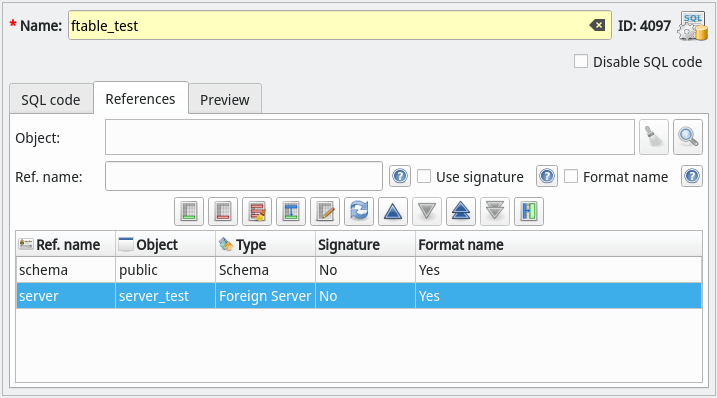Click the edit row pencil icon
The width and height of the screenshot is (717, 398).
pyautogui.click(x=325, y=211)
